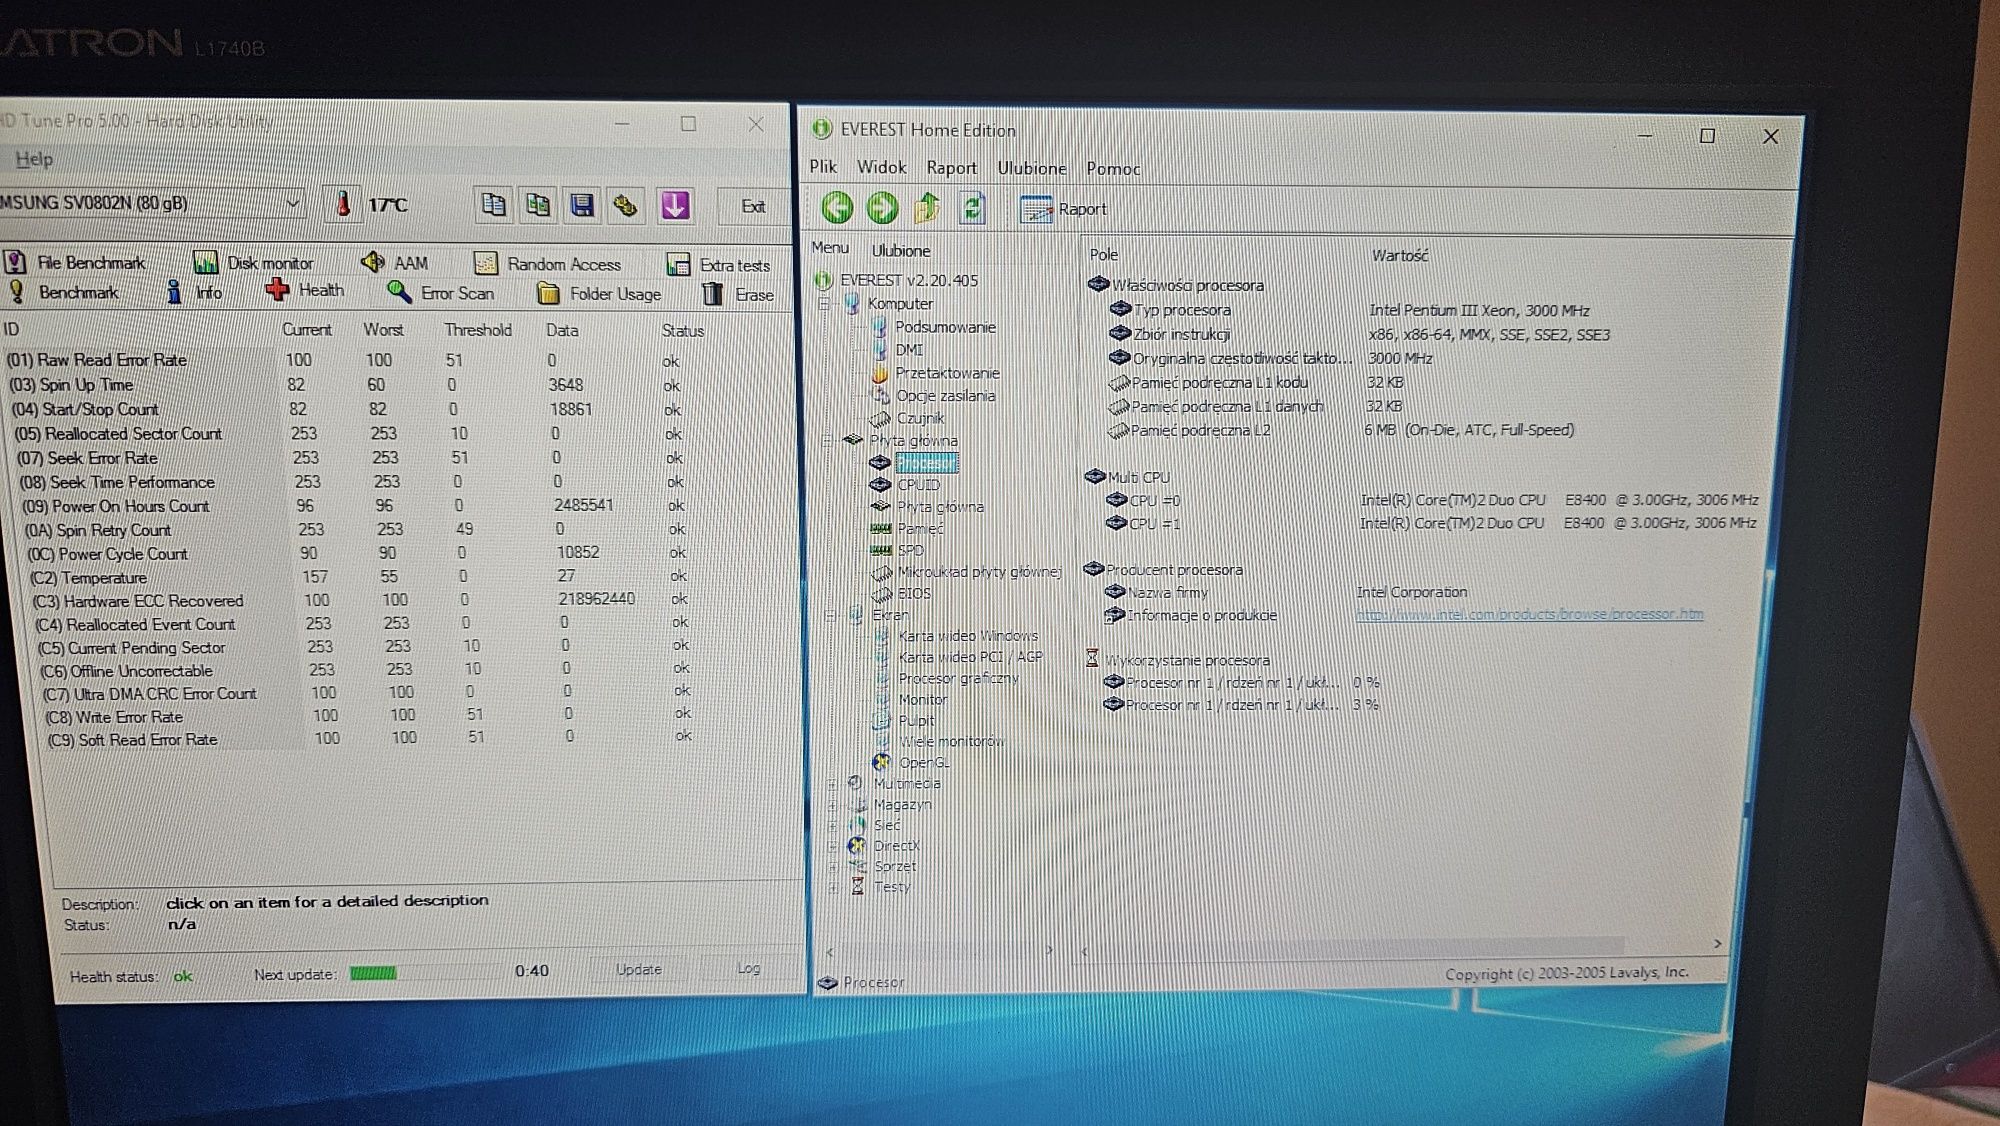This screenshot has width=2000, height=1126.
Task: Click the HD Tune copy info icon
Action: coord(493,205)
